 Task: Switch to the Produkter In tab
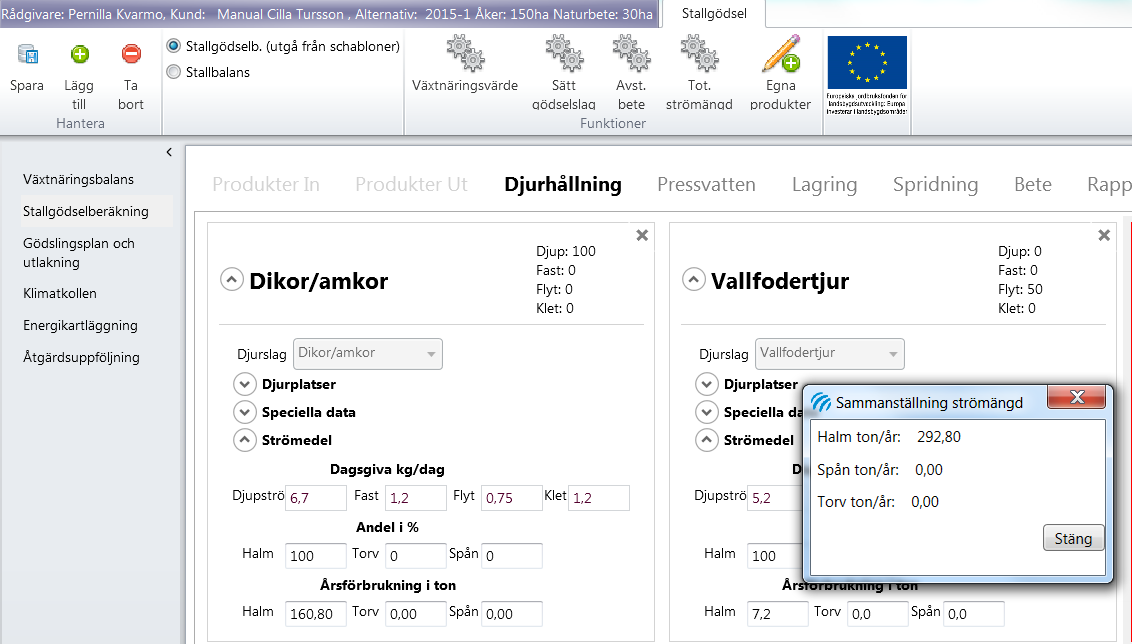(266, 185)
